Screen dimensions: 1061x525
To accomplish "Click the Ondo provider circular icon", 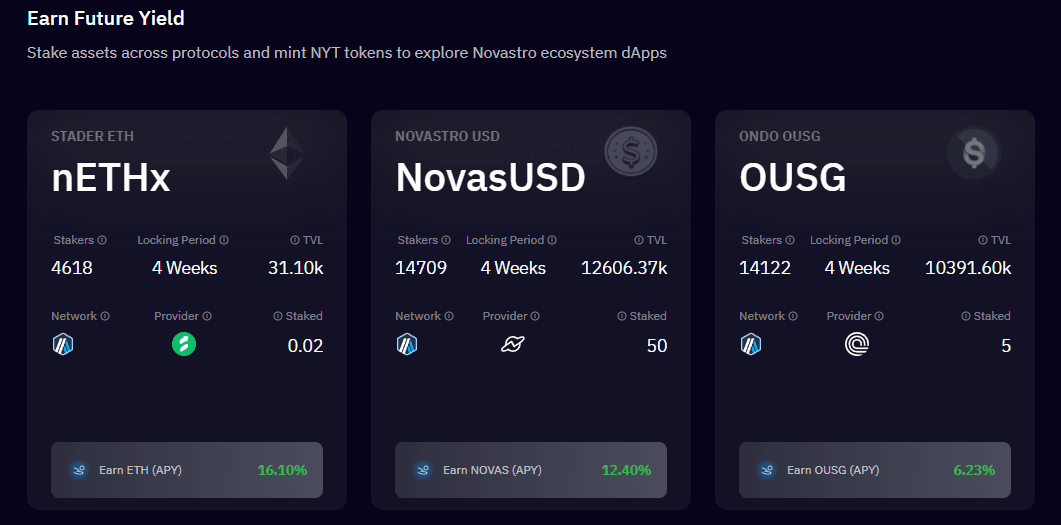I will pos(857,345).
